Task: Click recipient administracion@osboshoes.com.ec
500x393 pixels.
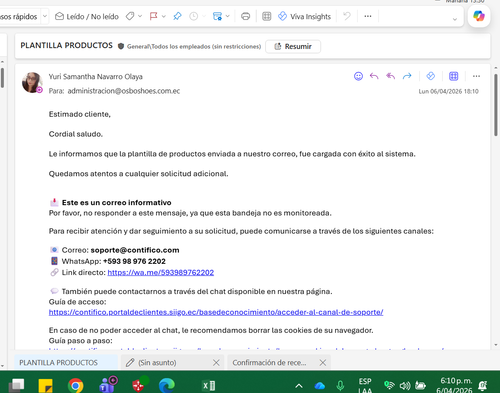Action: pos(124,91)
